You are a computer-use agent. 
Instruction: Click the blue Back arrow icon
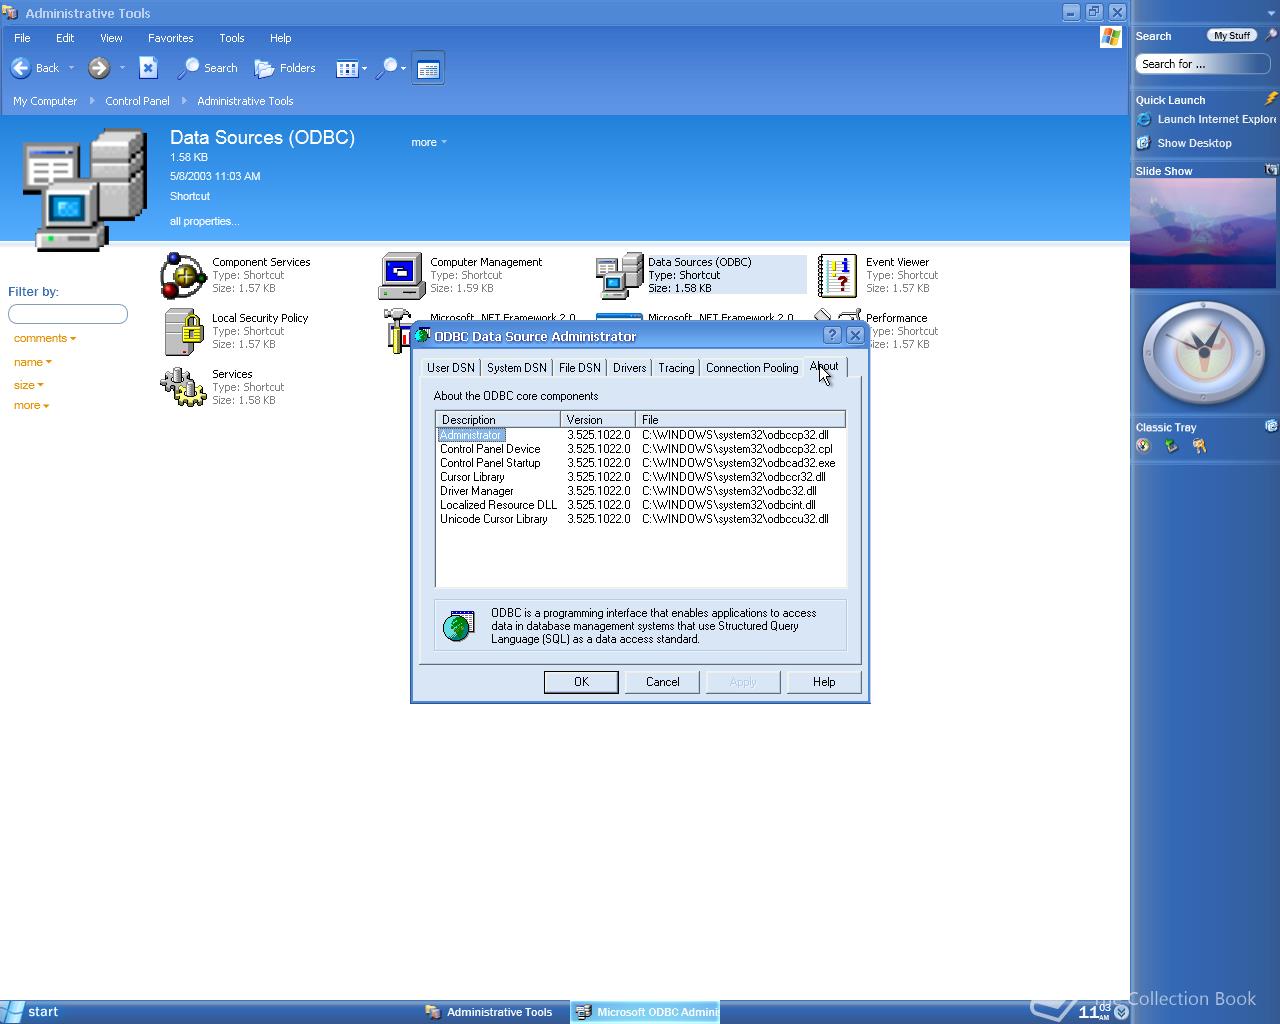pos(20,68)
